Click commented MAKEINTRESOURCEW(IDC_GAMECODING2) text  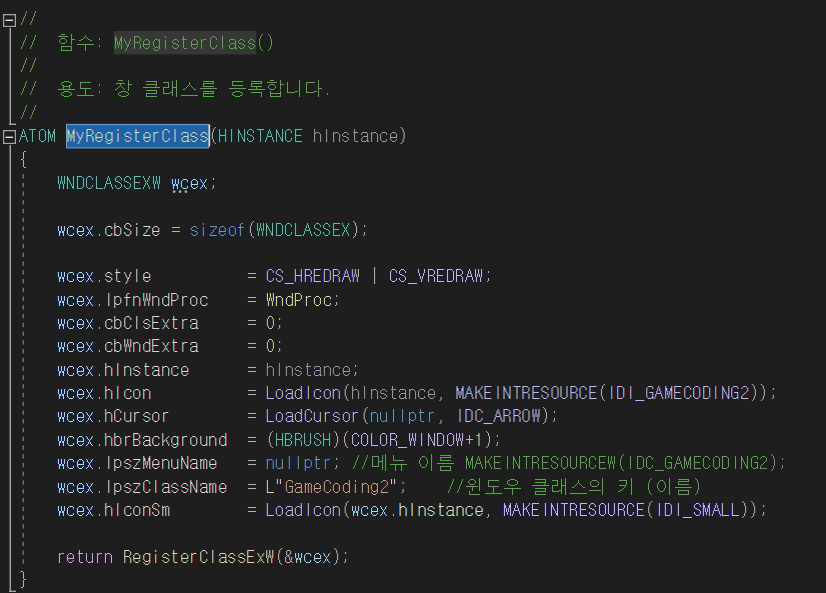pos(621,463)
